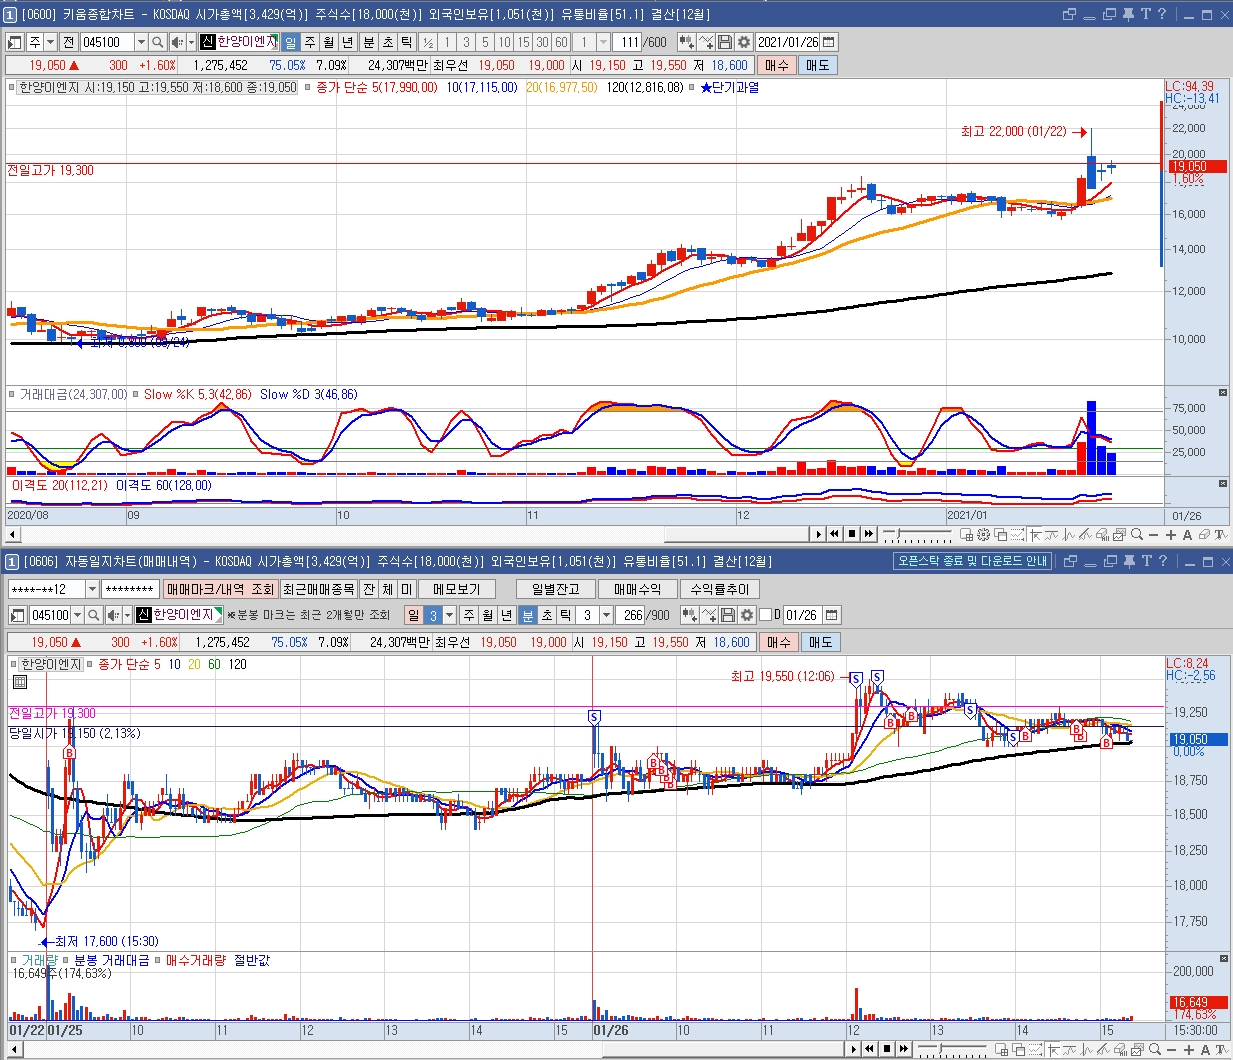
Task: Open settings gear in bottom chart toolbar
Action: [746, 615]
